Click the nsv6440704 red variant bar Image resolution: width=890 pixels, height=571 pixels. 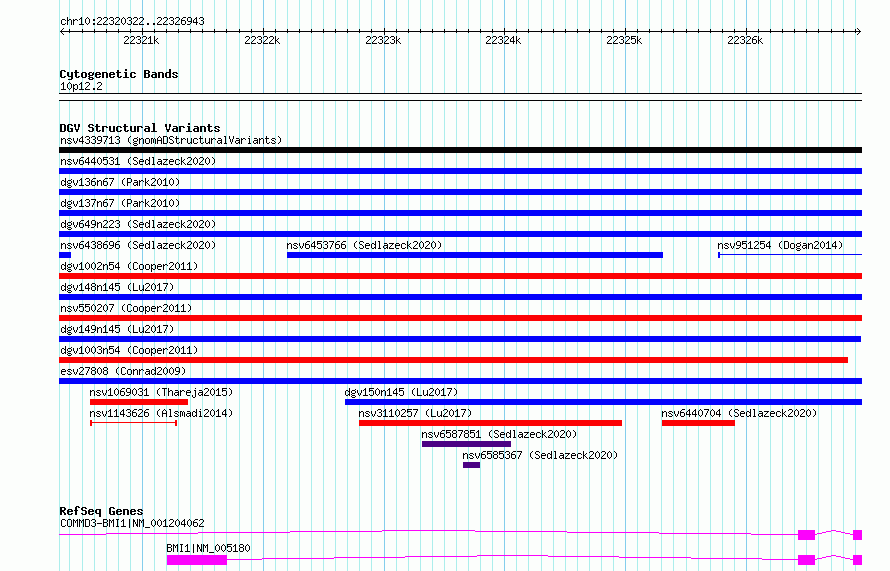point(698,423)
